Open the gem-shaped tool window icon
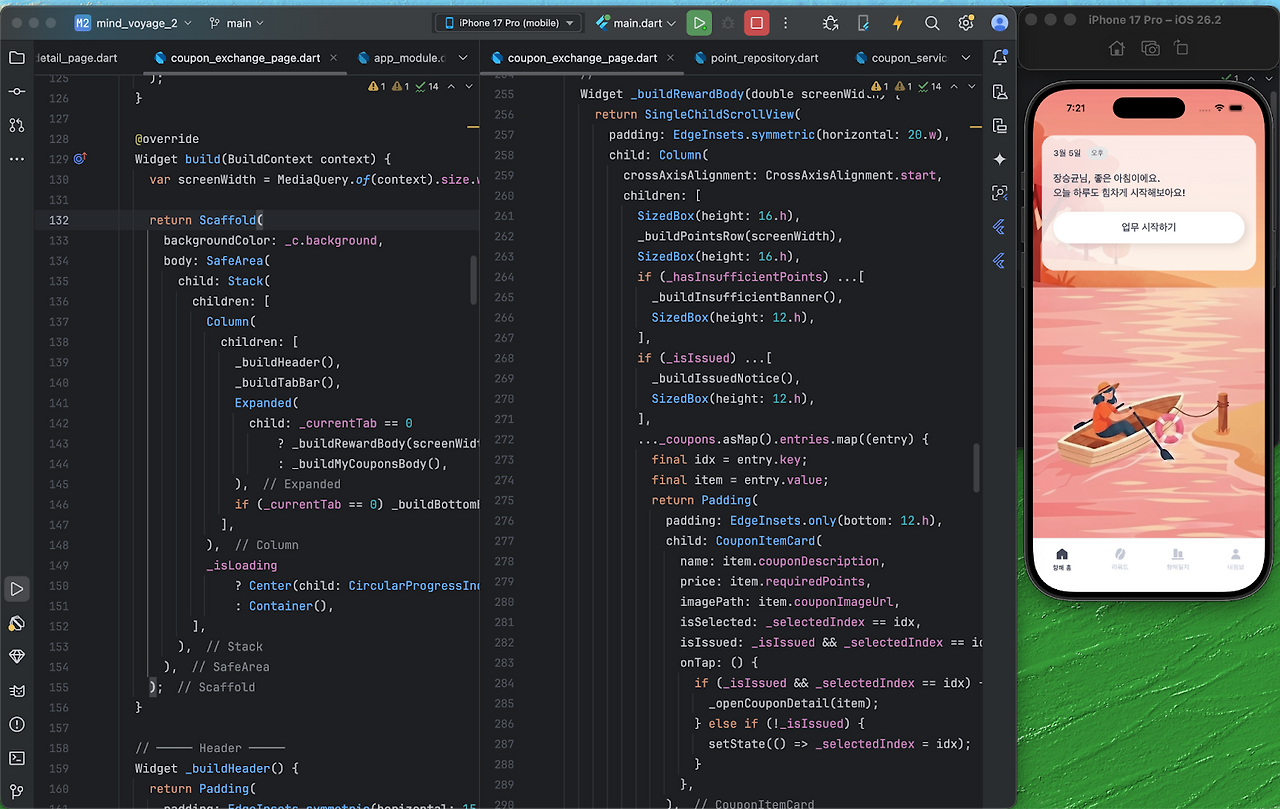The height and width of the screenshot is (809, 1280). (17, 657)
